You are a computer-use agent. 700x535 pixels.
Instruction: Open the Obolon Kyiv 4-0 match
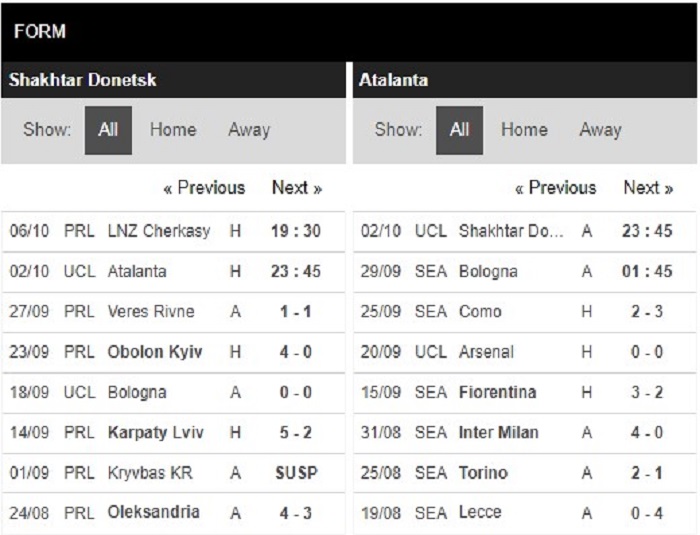pyautogui.click(x=173, y=352)
